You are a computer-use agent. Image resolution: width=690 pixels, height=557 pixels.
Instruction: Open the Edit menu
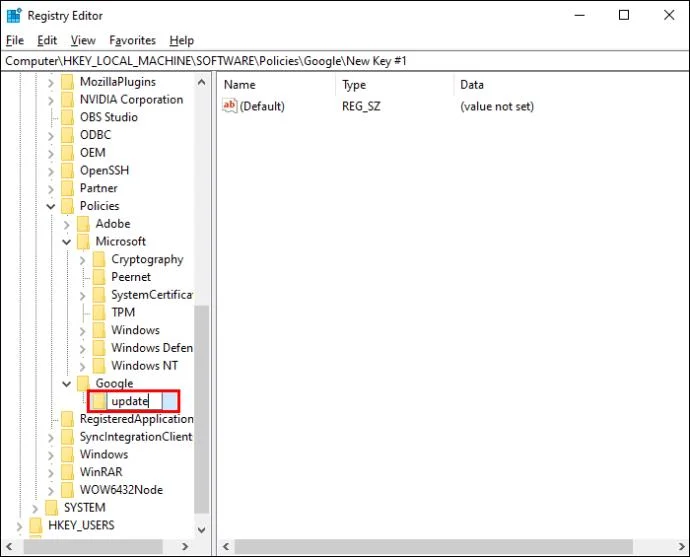point(47,40)
